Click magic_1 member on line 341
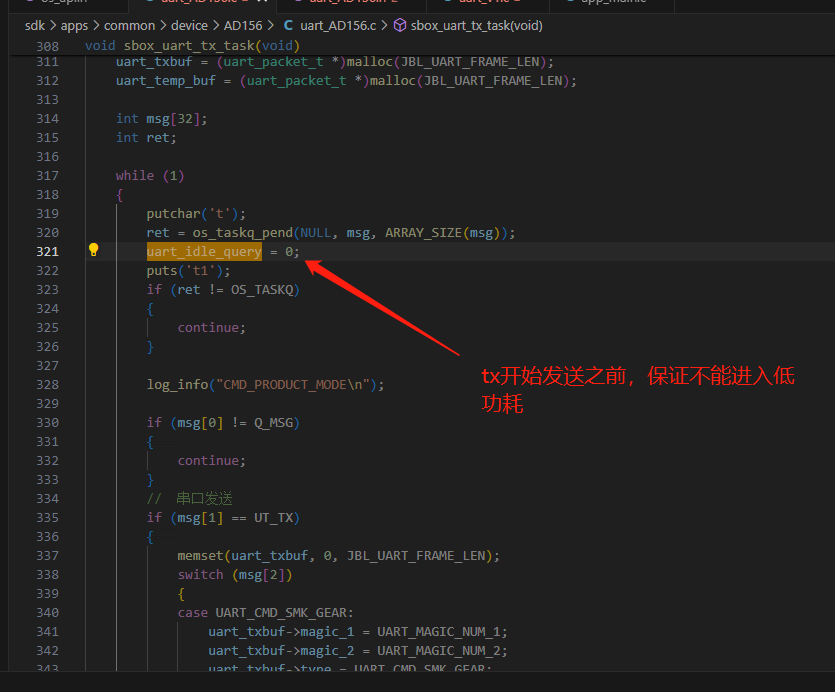 (327, 632)
